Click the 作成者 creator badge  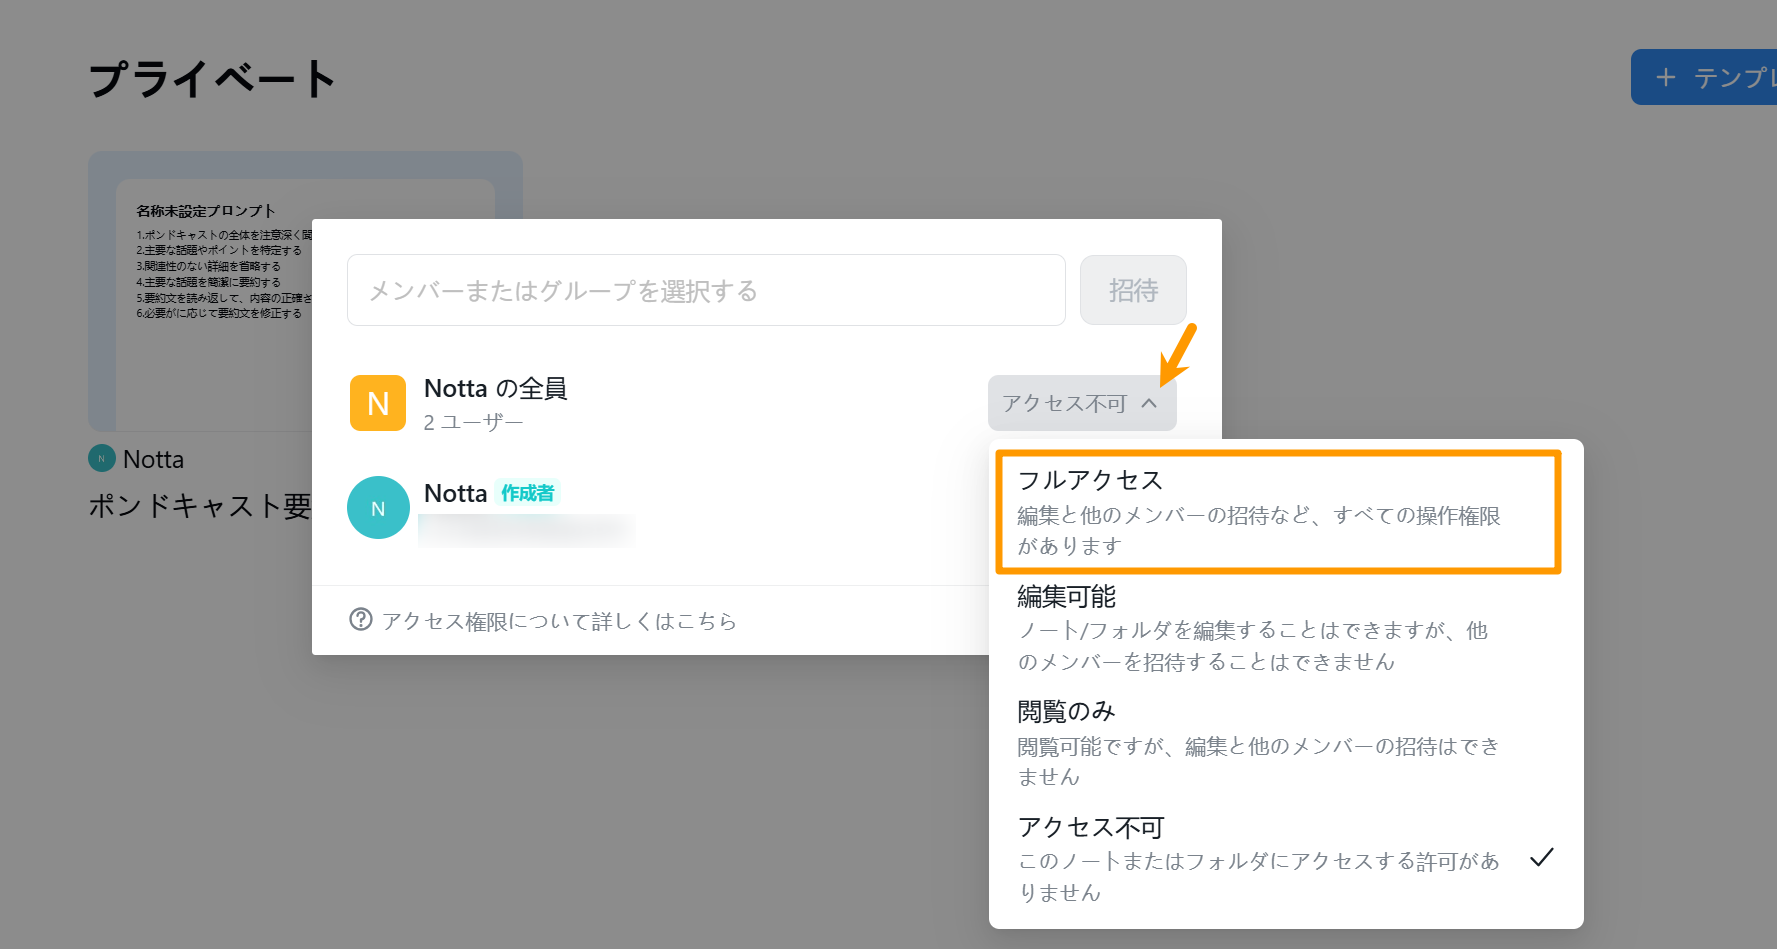527,493
